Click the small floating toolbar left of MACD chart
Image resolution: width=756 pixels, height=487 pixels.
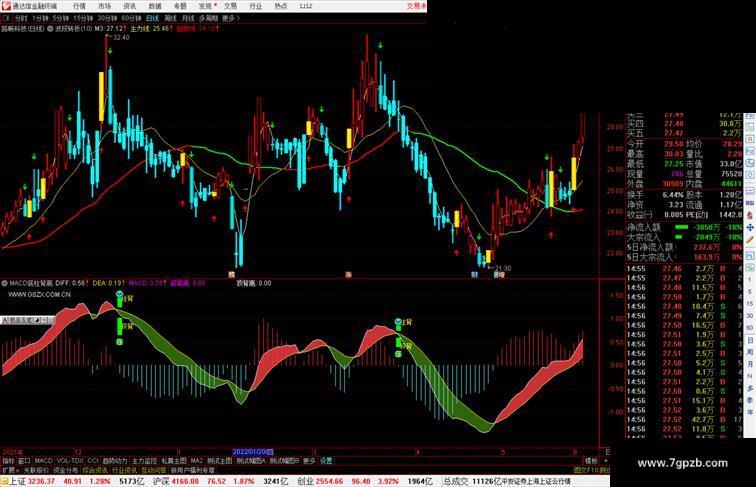pyautogui.click(x=27, y=320)
